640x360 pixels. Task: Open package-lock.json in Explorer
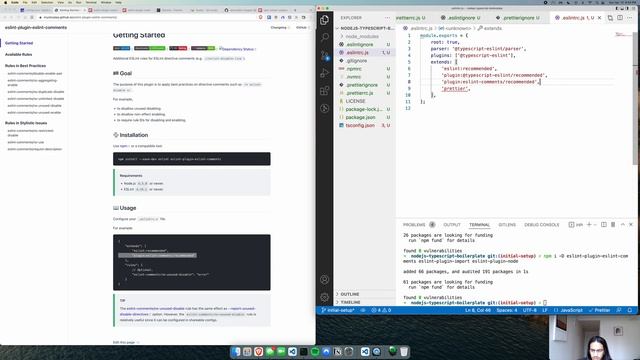364,109
